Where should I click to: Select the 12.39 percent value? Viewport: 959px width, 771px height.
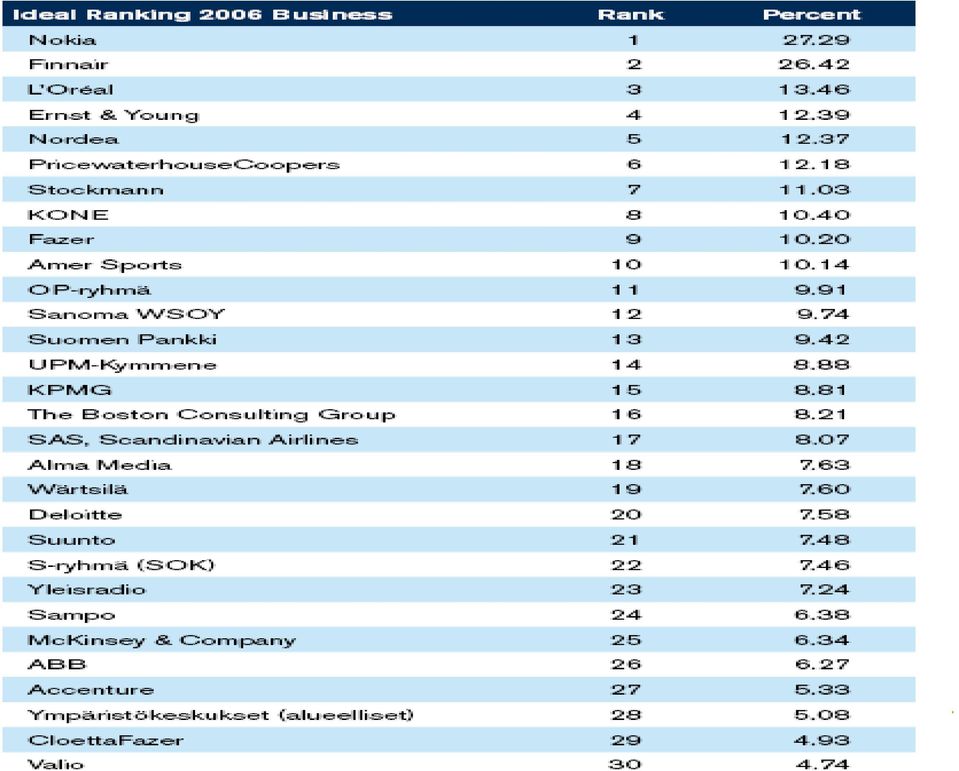[814, 115]
